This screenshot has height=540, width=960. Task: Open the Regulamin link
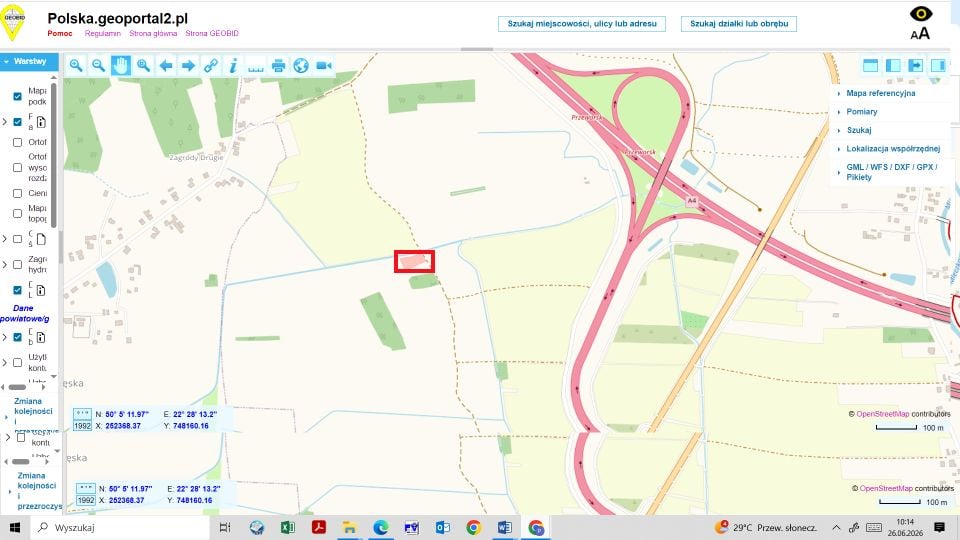[103, 34]
